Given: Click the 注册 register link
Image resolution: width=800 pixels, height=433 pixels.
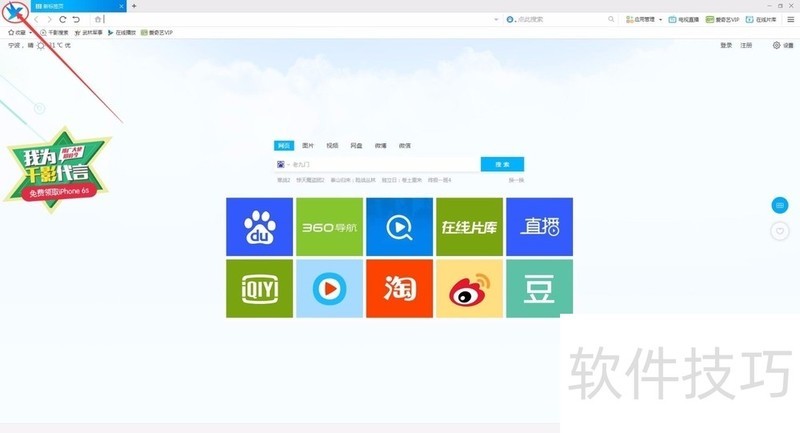Looking at the screenshot, I should tap(746, 45).
